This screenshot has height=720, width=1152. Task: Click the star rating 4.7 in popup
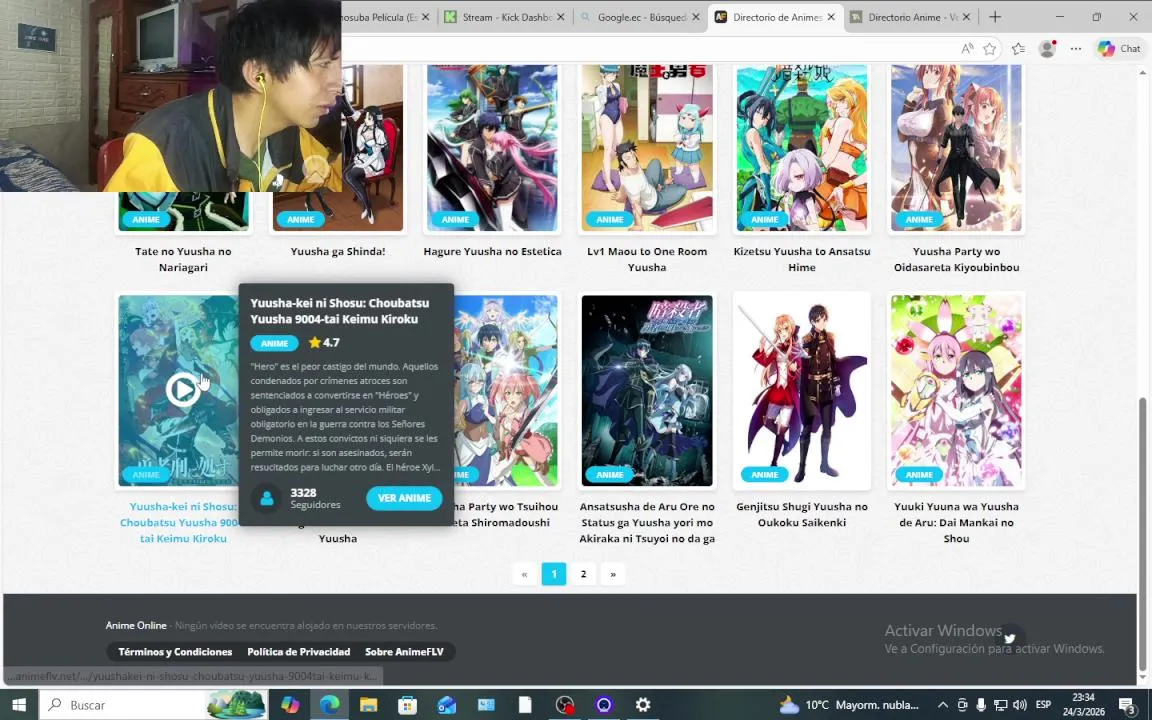click(324, 342)
